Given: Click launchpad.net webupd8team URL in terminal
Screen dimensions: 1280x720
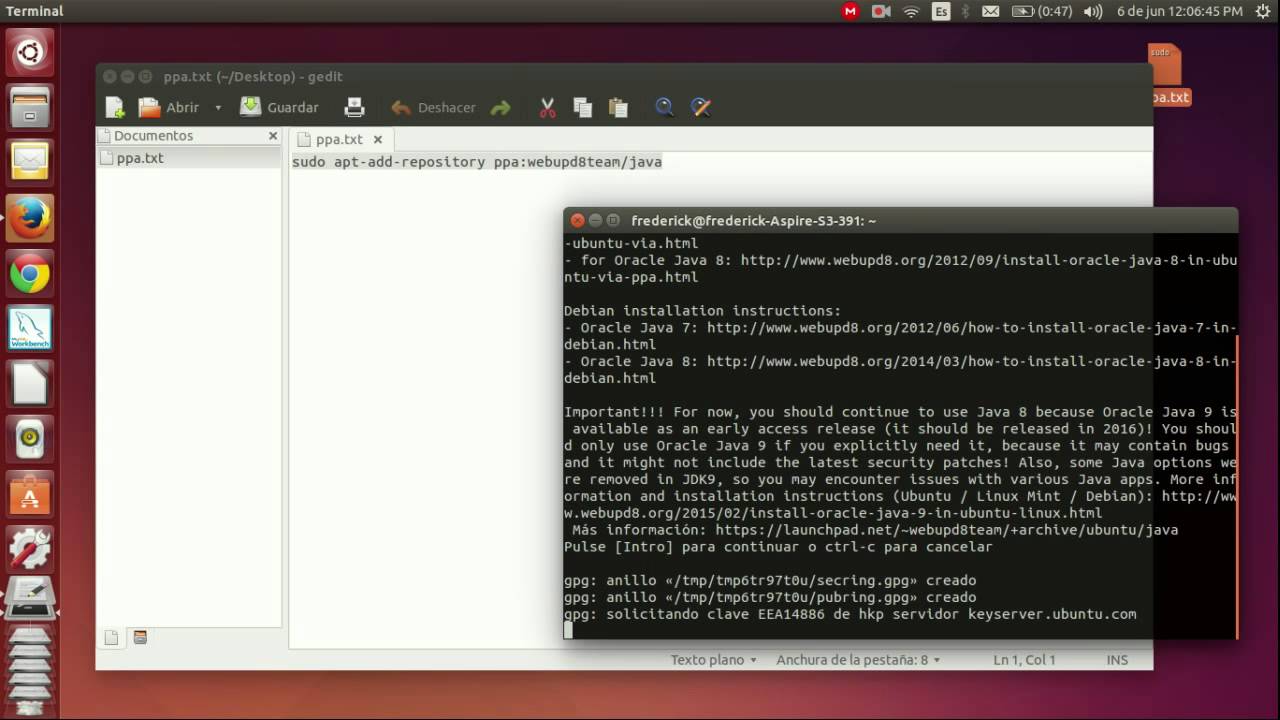Looking at the screenshot, I should point(946,530).
